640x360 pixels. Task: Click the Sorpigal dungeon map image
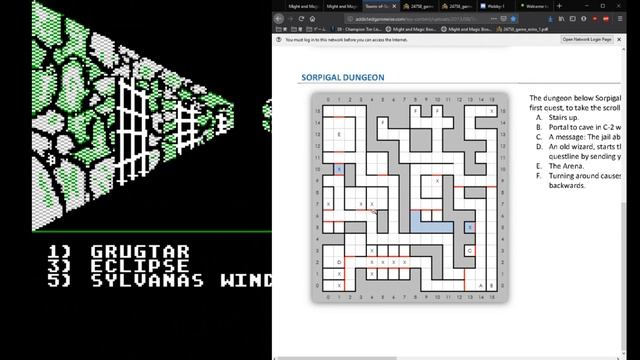[410, 198]
